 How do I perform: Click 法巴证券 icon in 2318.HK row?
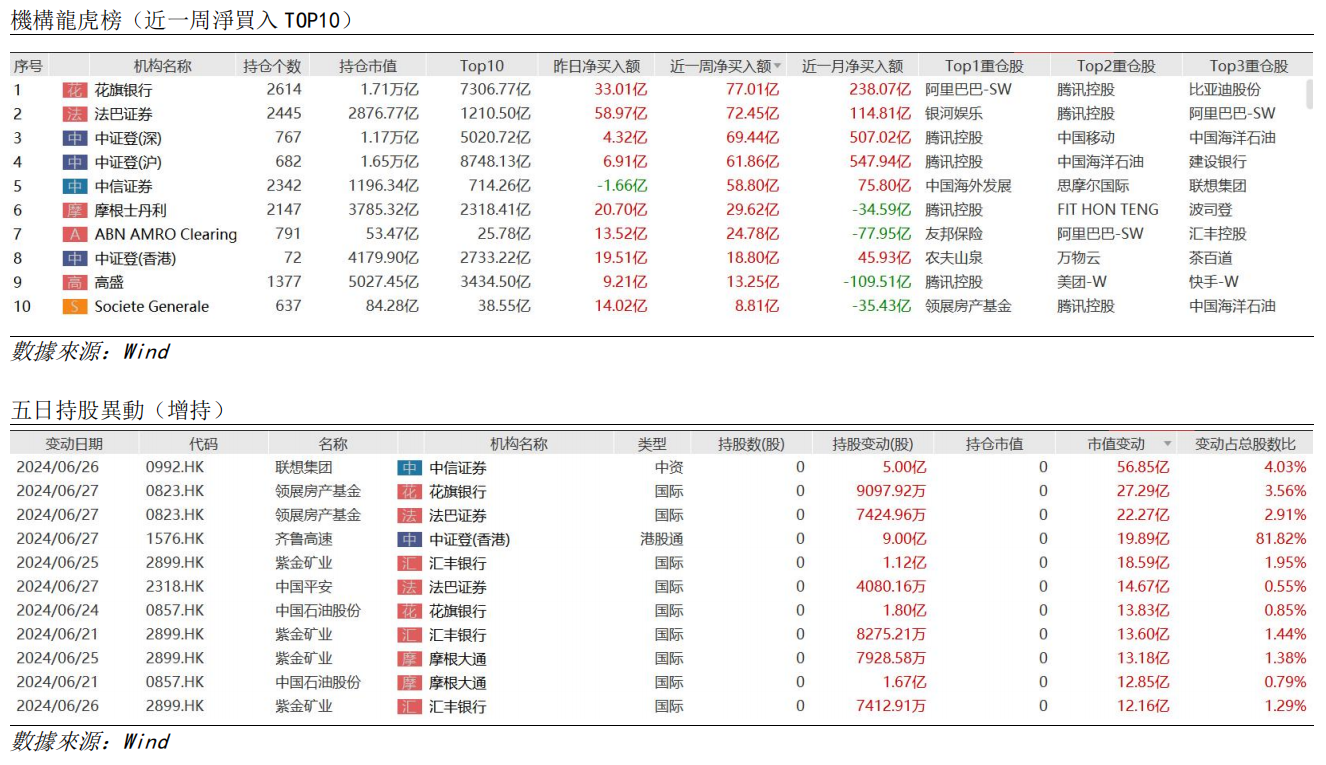pyautogui.click(x=410, y=587)
